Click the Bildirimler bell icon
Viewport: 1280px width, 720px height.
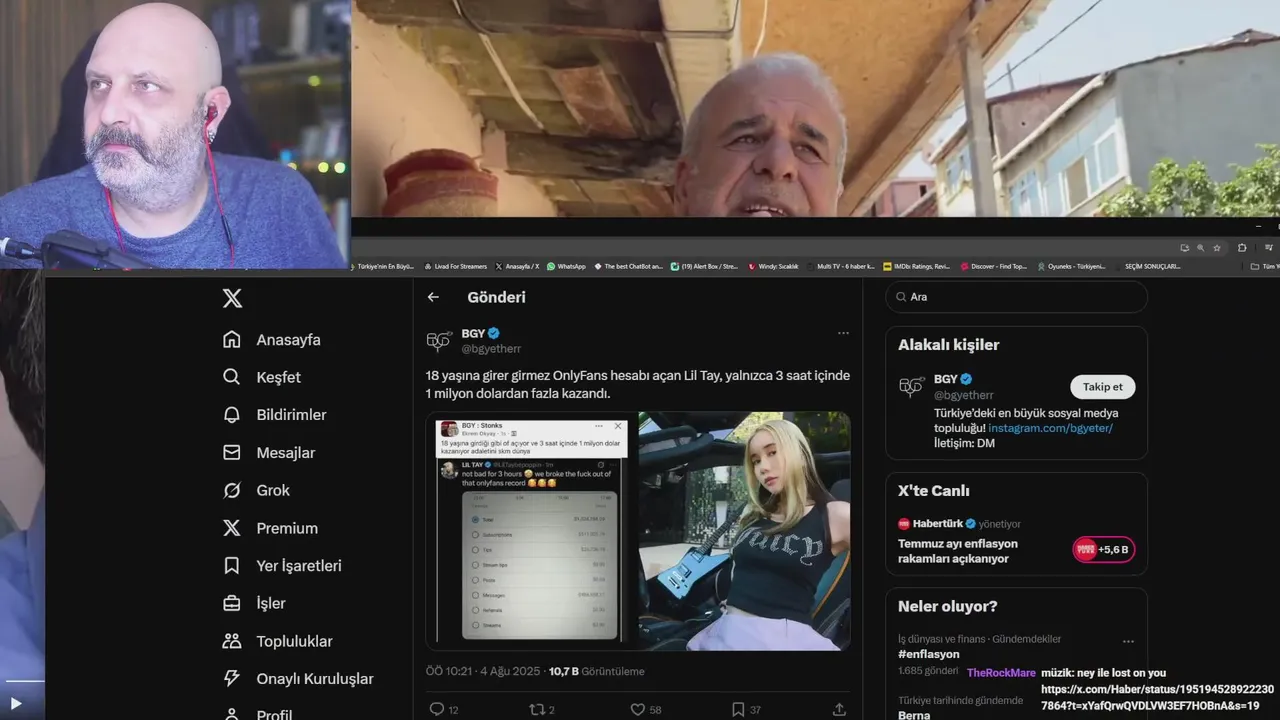(x=232, y=415)
